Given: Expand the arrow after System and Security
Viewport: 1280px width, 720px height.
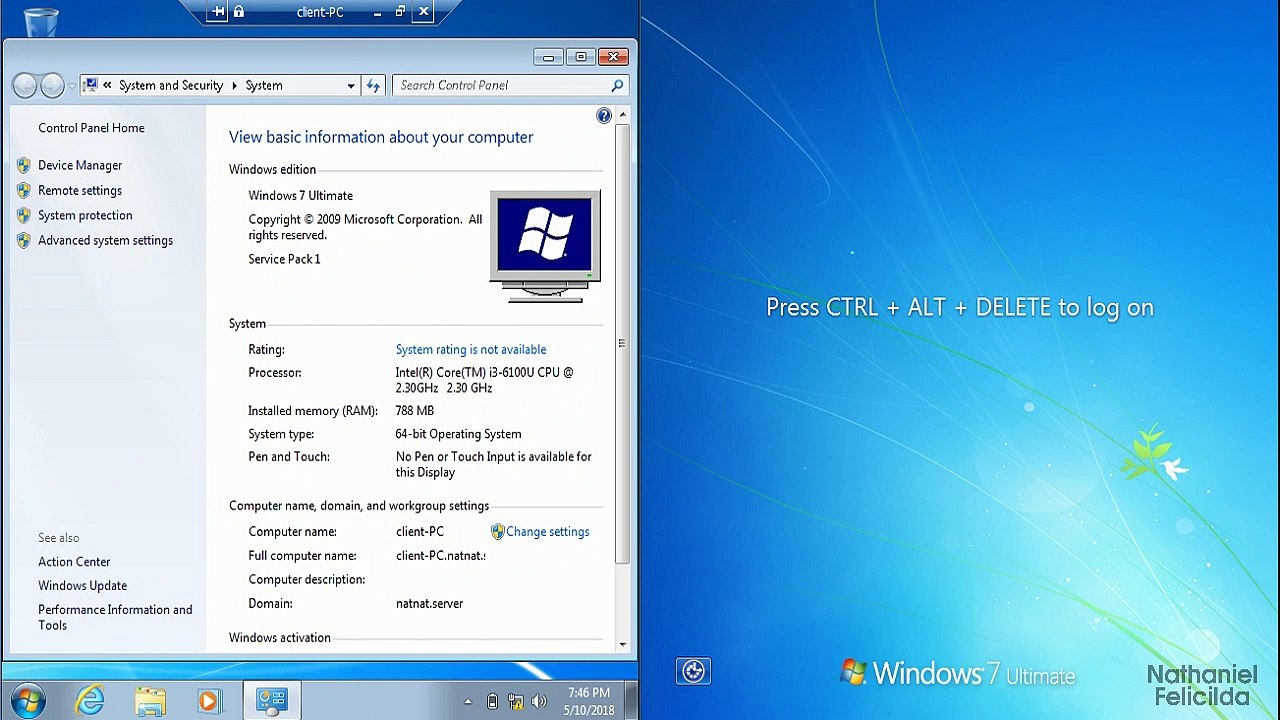Looking at the screenshot, I should (234, 85).
